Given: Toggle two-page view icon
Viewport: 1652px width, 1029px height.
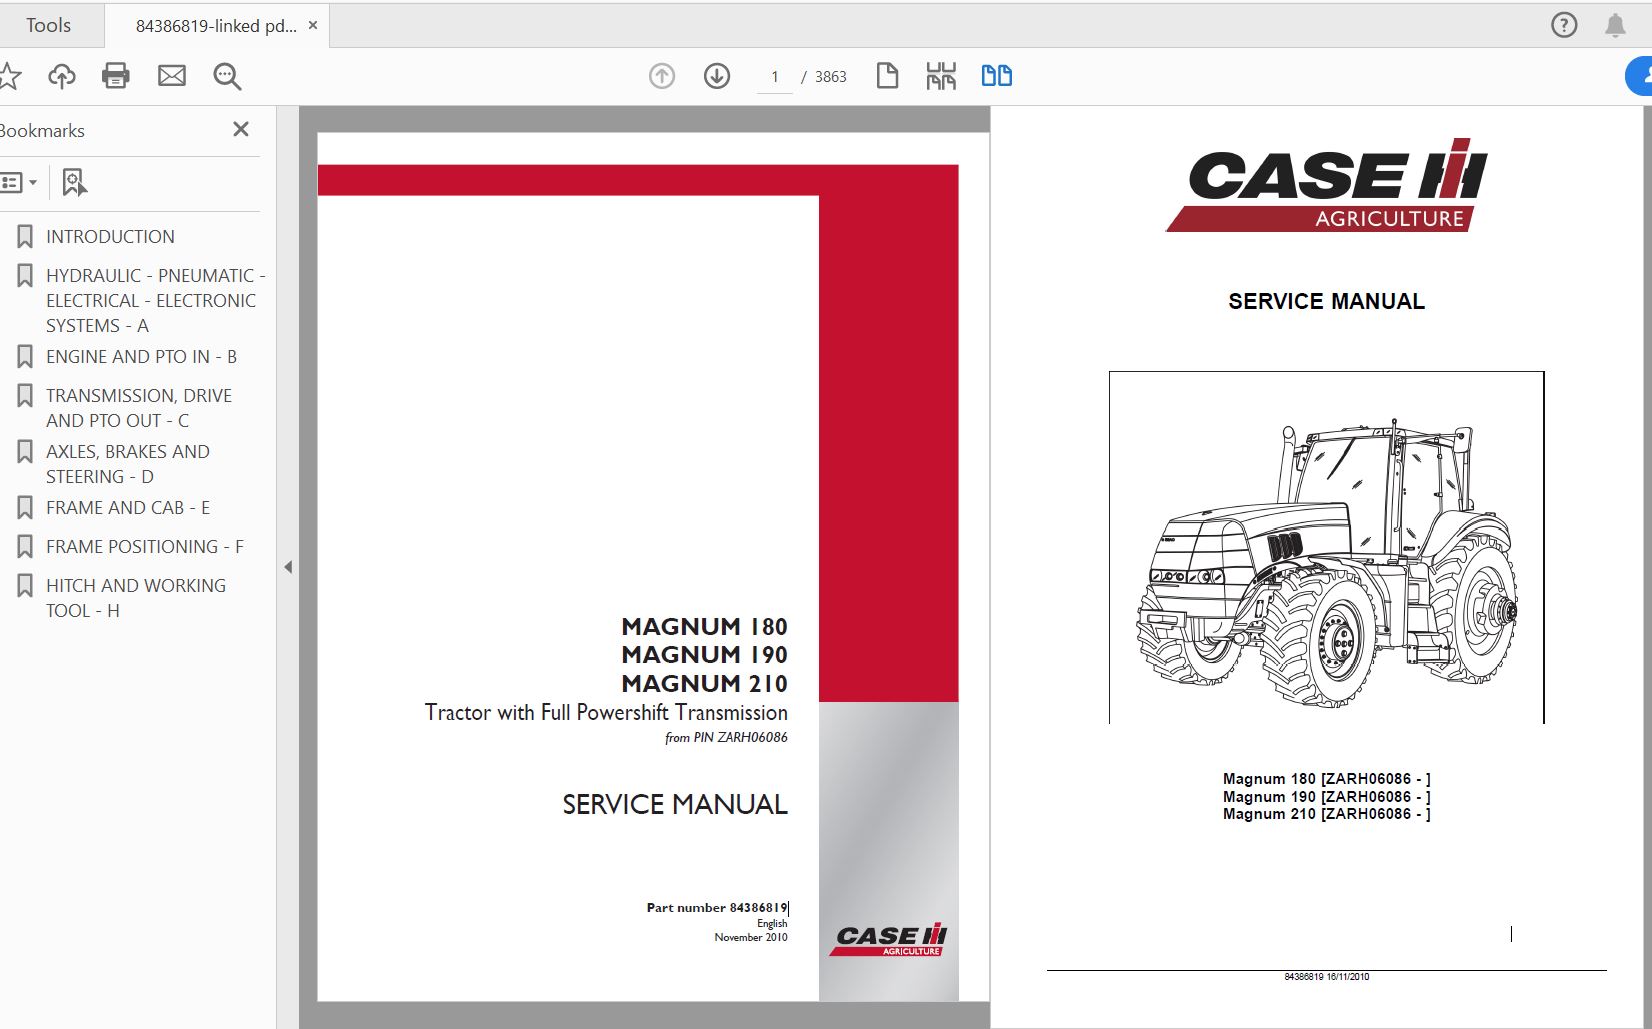Looking at the screenshot, I should pyautogui.click(x=997, y=76).
